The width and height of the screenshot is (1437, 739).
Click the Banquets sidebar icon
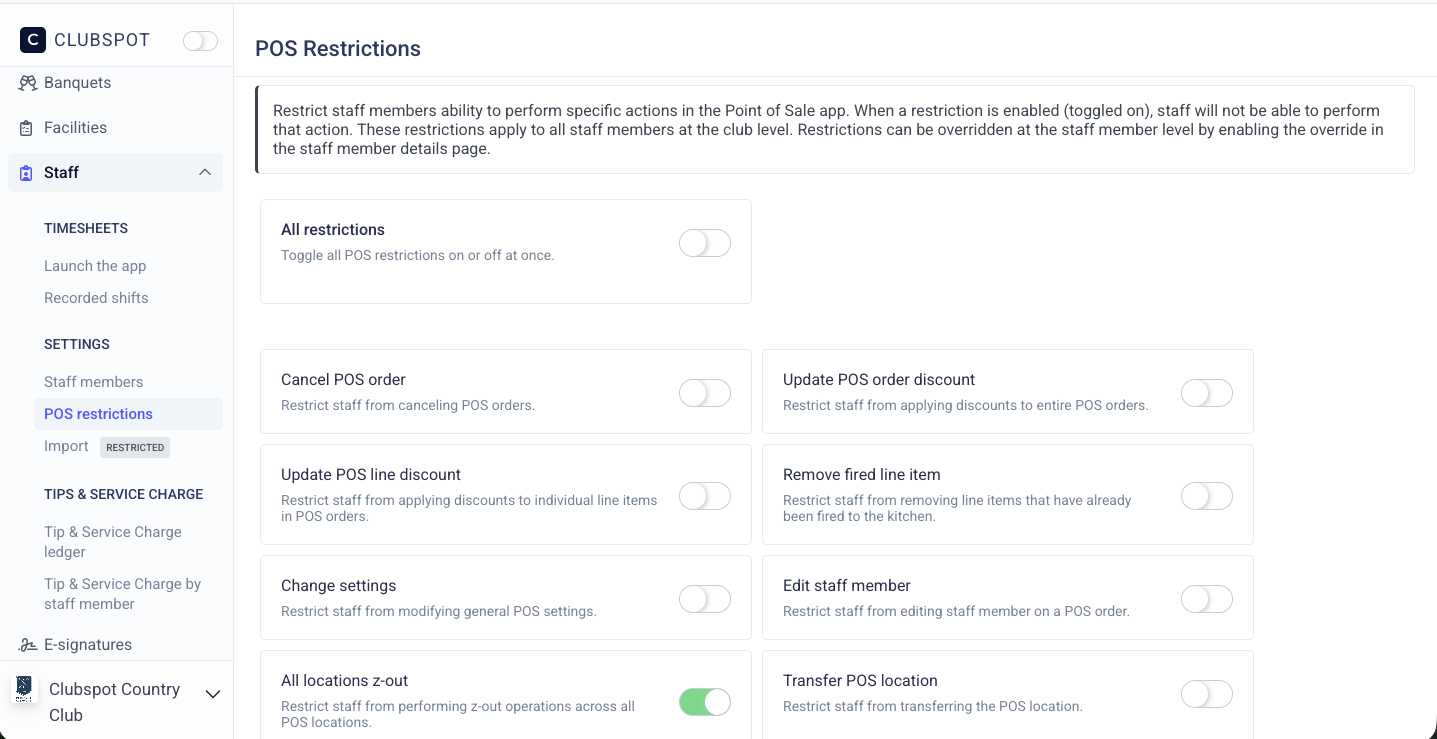[x=27, y=83]
